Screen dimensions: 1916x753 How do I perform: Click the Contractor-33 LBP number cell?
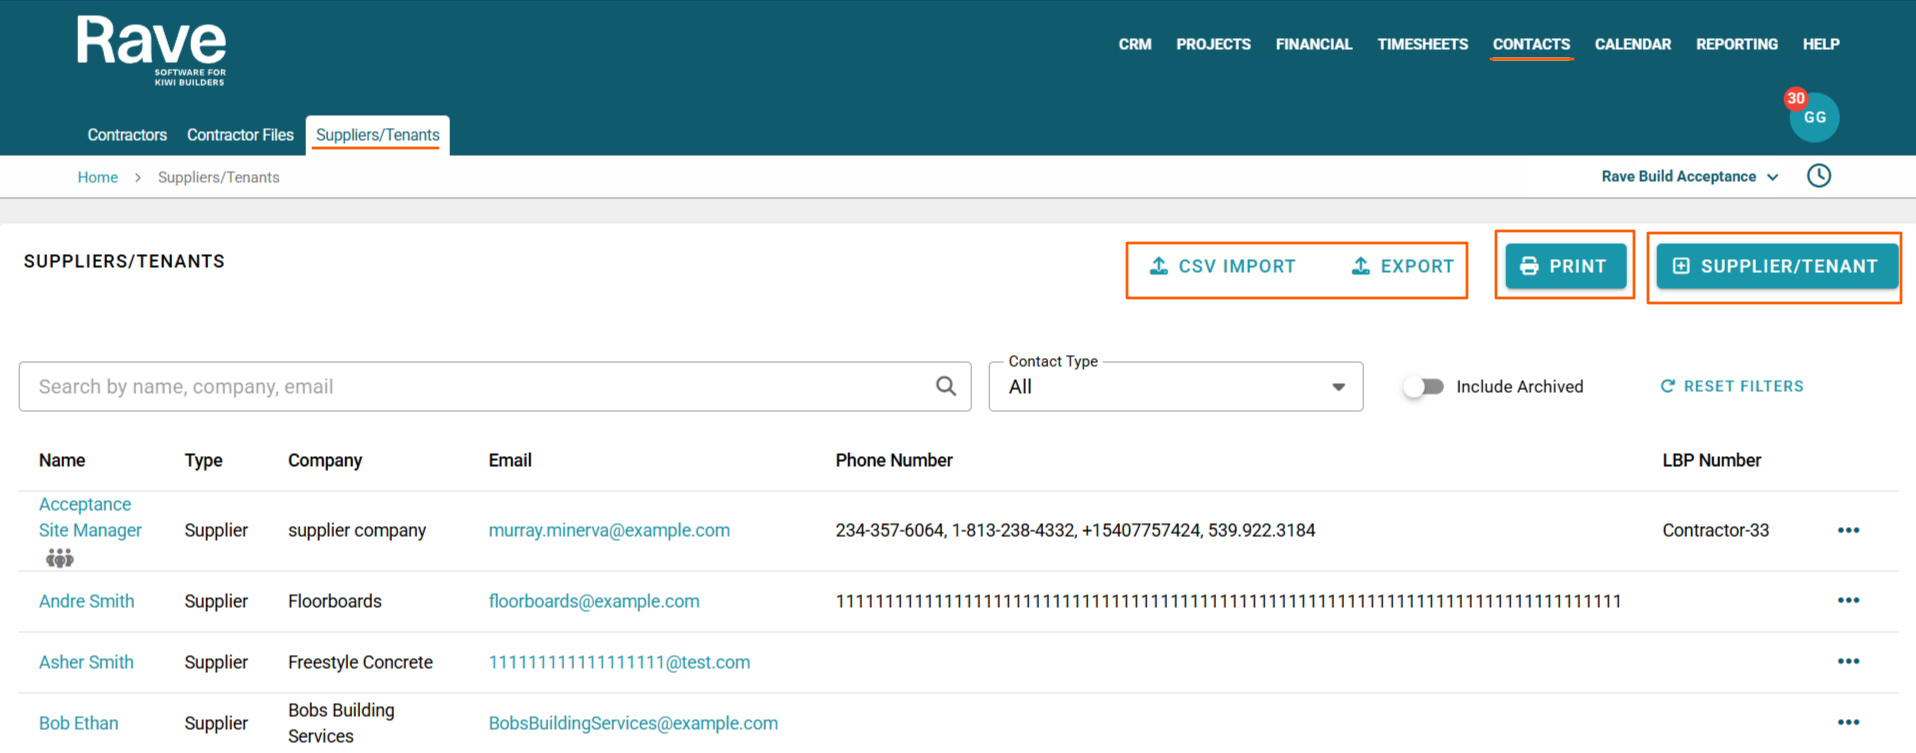(1715, 530)
